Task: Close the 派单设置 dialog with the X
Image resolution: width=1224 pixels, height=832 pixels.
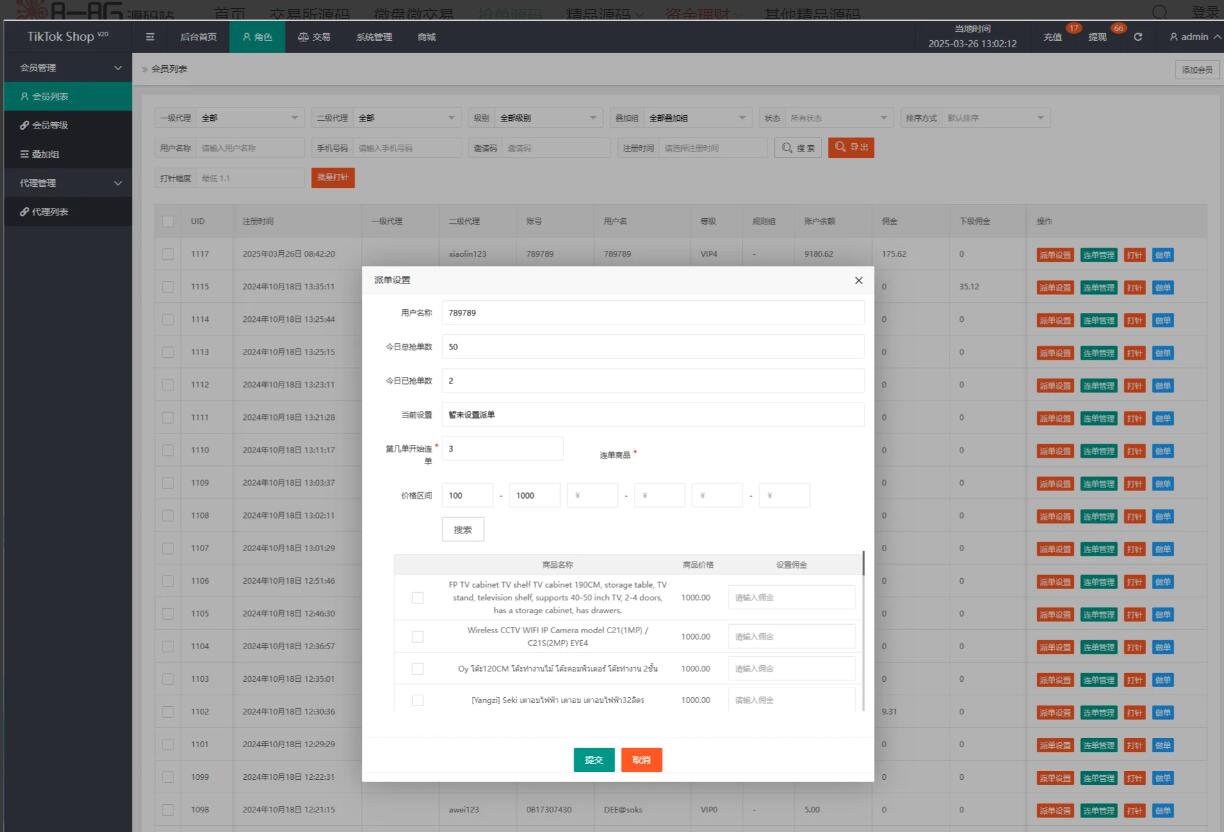Action: coord(858,281)
